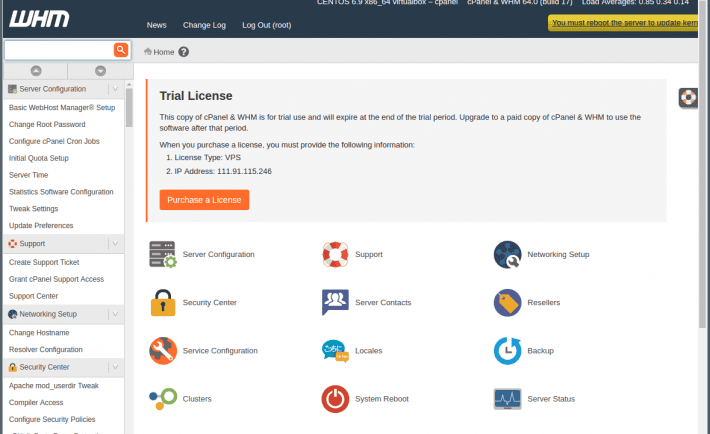The height and width of the screenshot is (434, 710).
Task: Click the Security Center padlock icon
Action: [x=163, y=303]
